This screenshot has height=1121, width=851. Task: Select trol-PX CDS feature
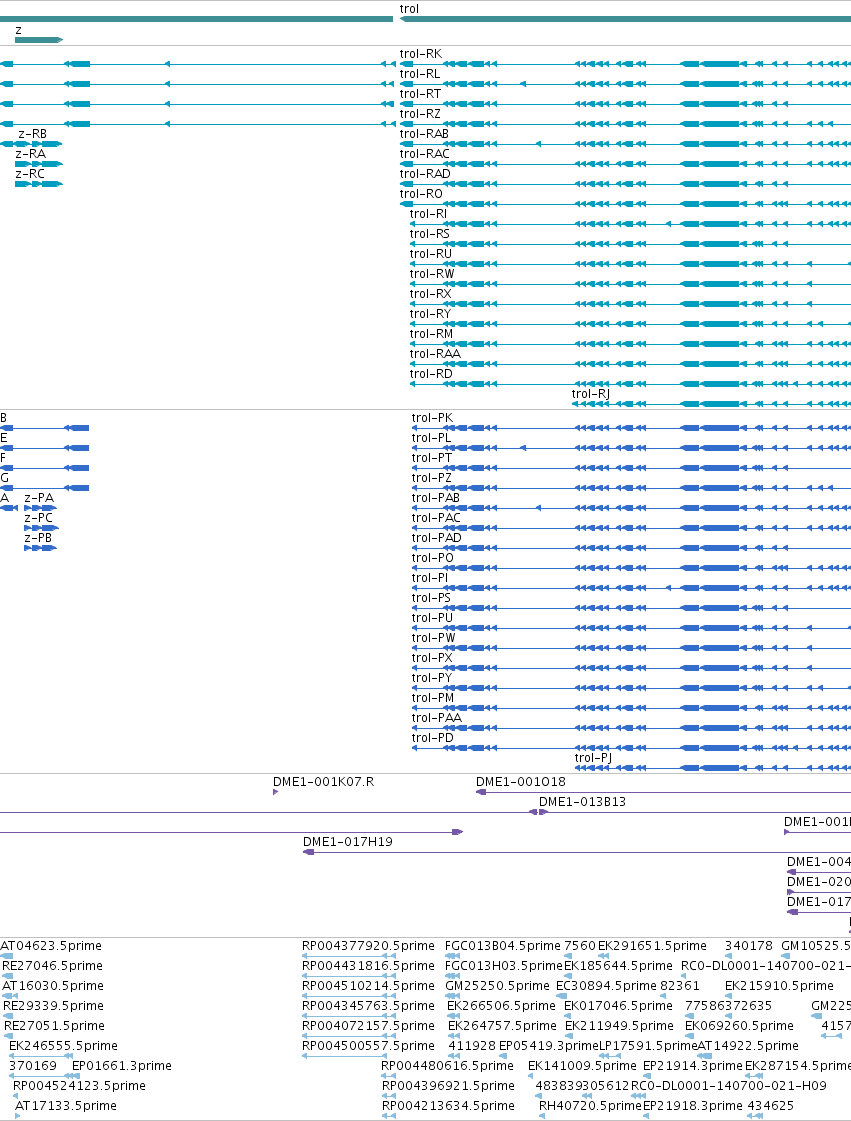coord(432,658)
